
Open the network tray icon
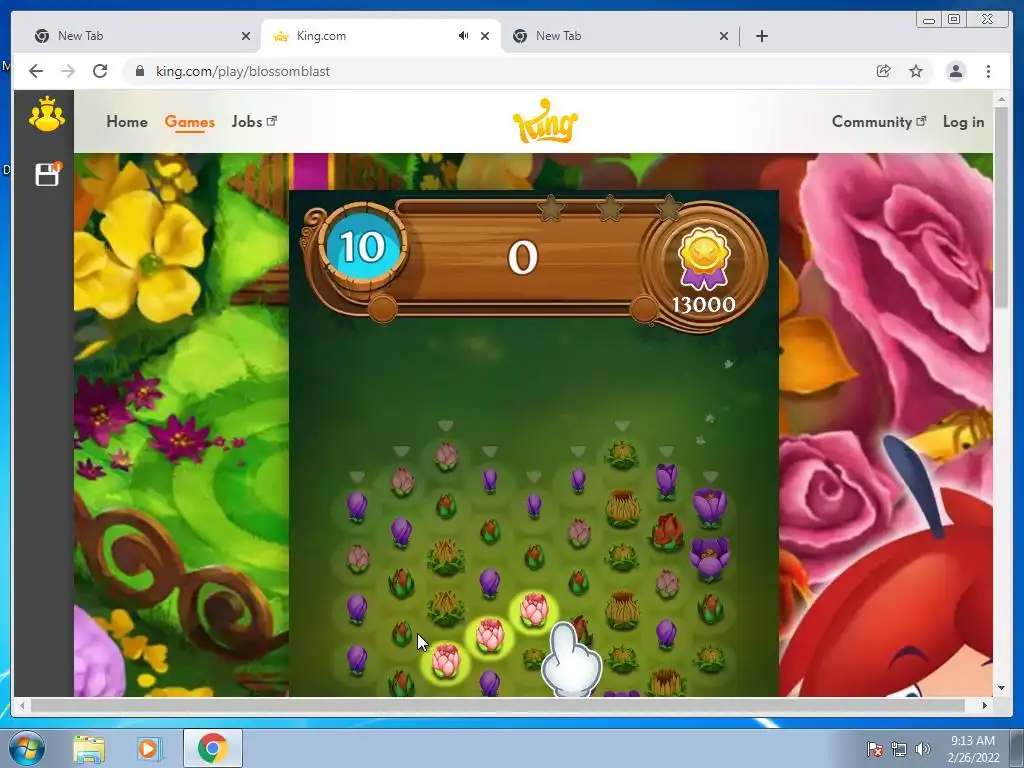[899, 749]
